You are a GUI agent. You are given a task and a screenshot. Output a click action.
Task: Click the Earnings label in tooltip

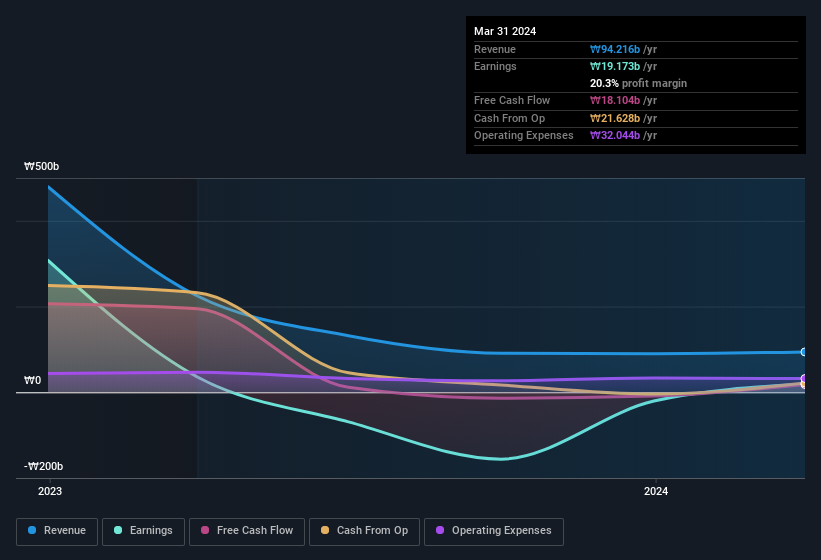coord(495,66)
